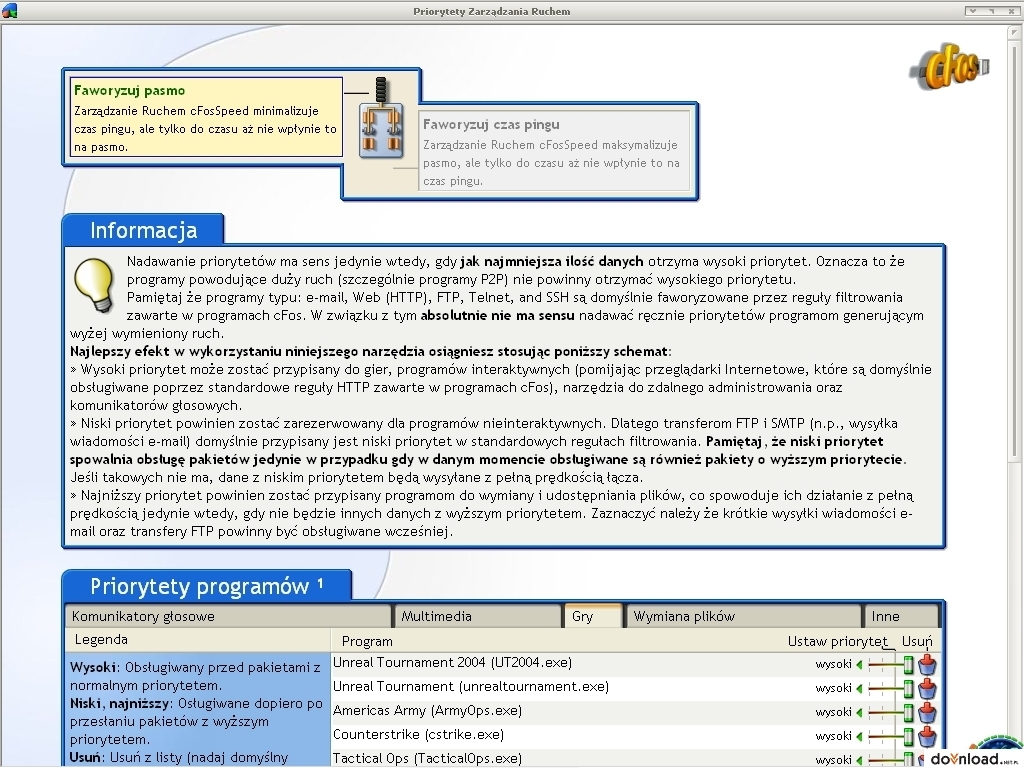The image size is (1024, 768).
Task: Click 'wysoki' value for Americas Army
Action: [x=833, y=712]
